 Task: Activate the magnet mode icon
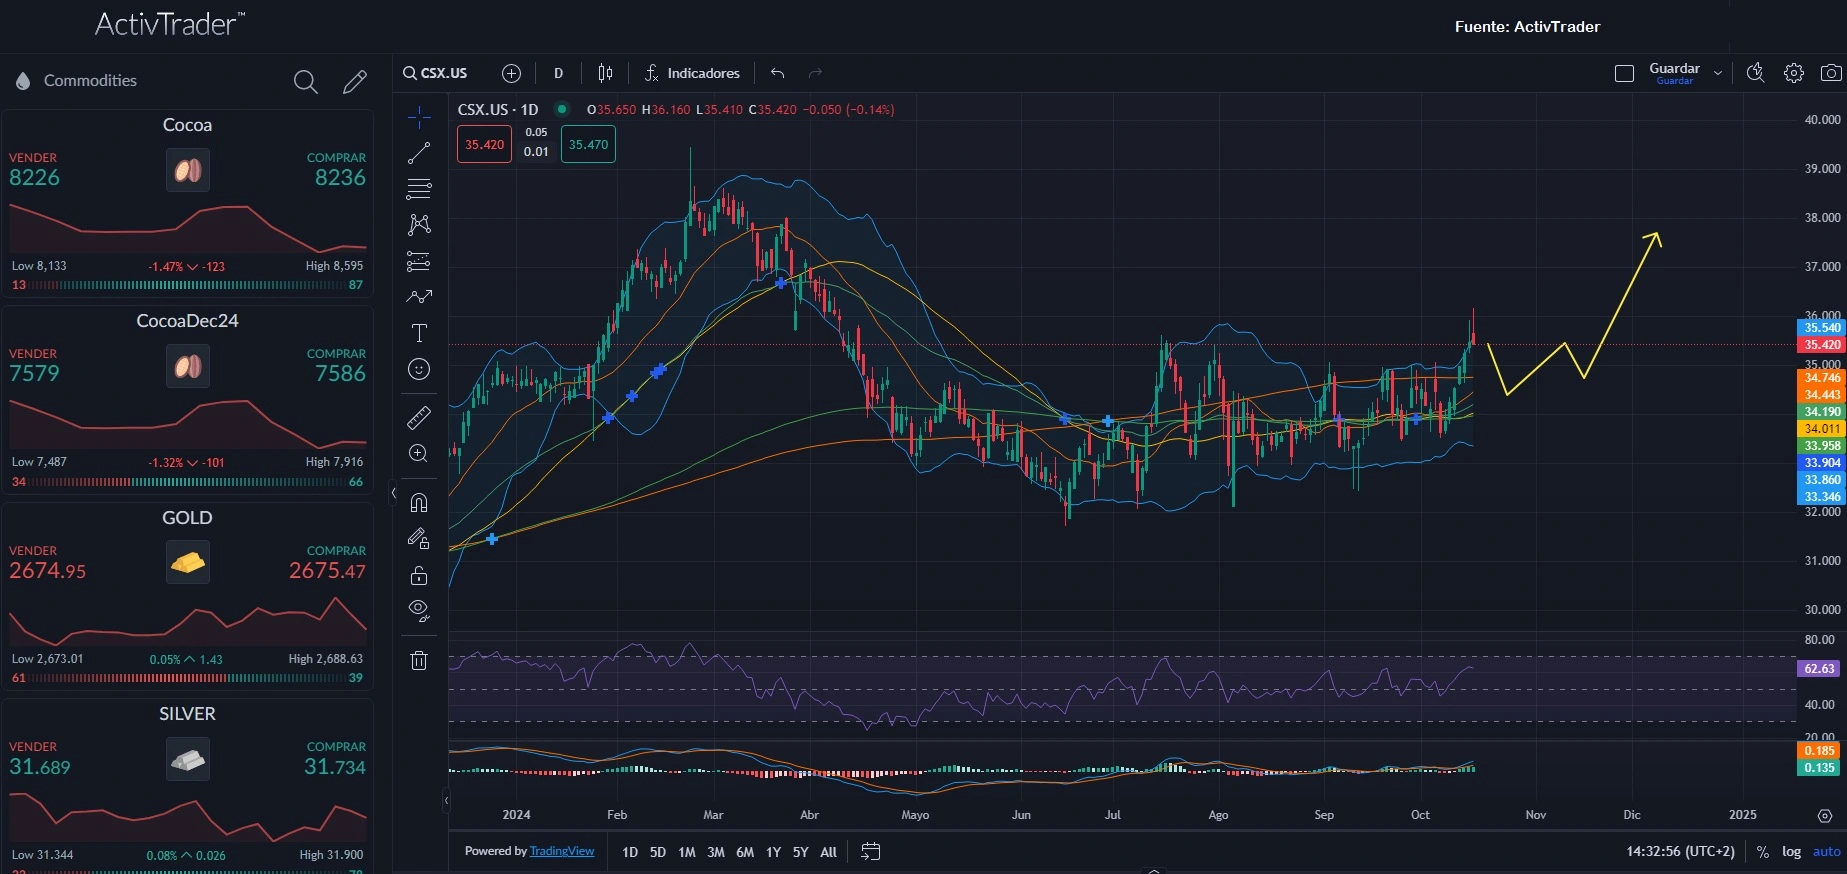coord(419,502)
